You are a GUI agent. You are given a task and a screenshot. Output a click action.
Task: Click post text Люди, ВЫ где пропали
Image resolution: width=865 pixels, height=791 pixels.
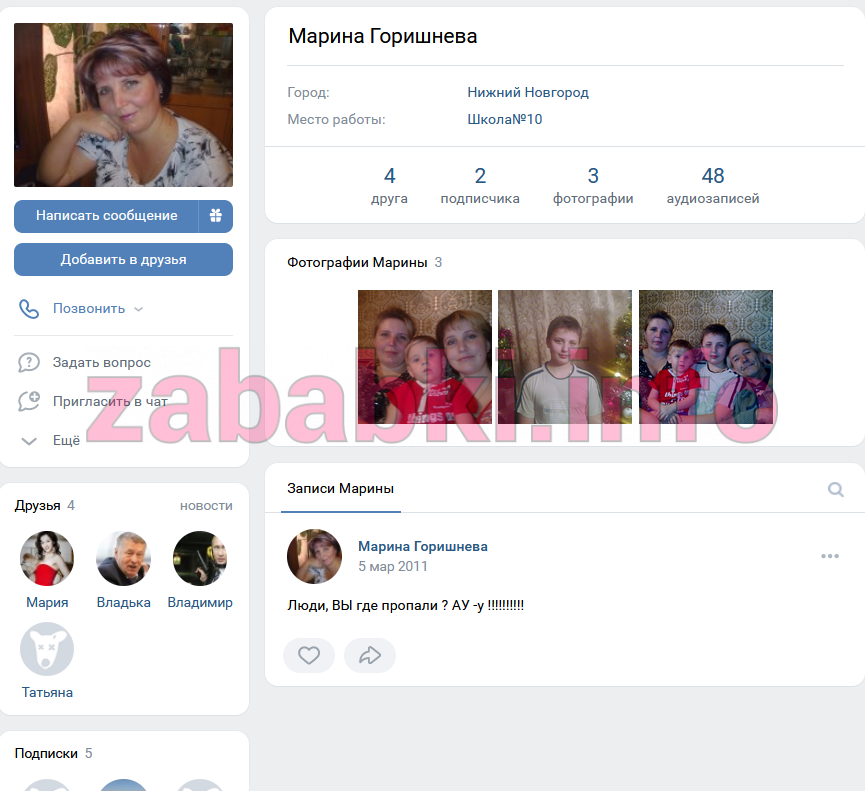pyautogui.click(x=405, y=606)
